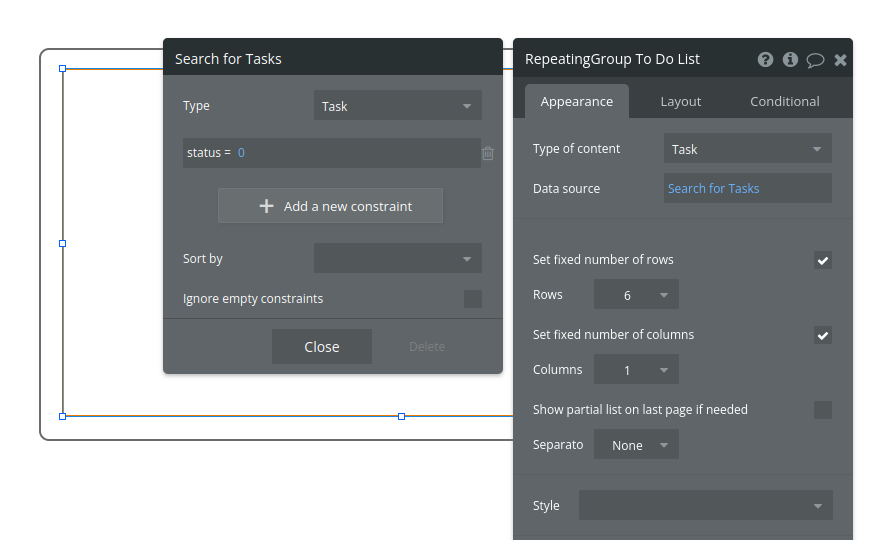Image resolution: width=882 pixels, height=540 pixels.
Task: Switch to the Conditional tab
Action: coord(785,101)
